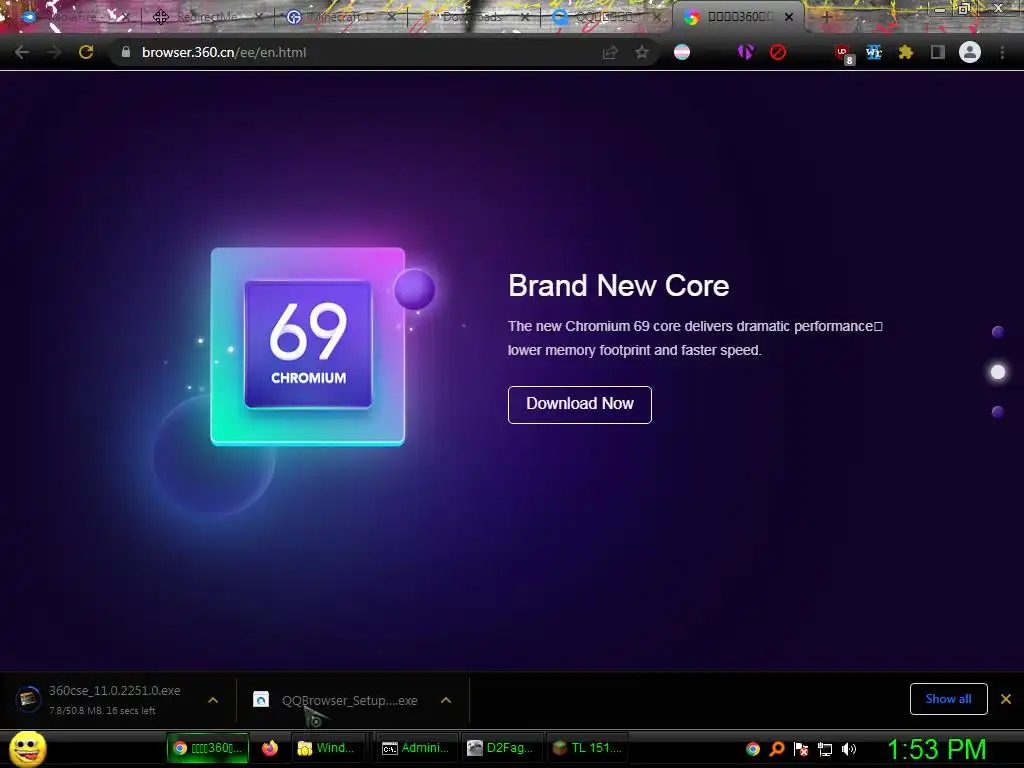Open Chrome's three-dot menu
The width and height of the screenshot is (1024, 768).
(1002, 52)
